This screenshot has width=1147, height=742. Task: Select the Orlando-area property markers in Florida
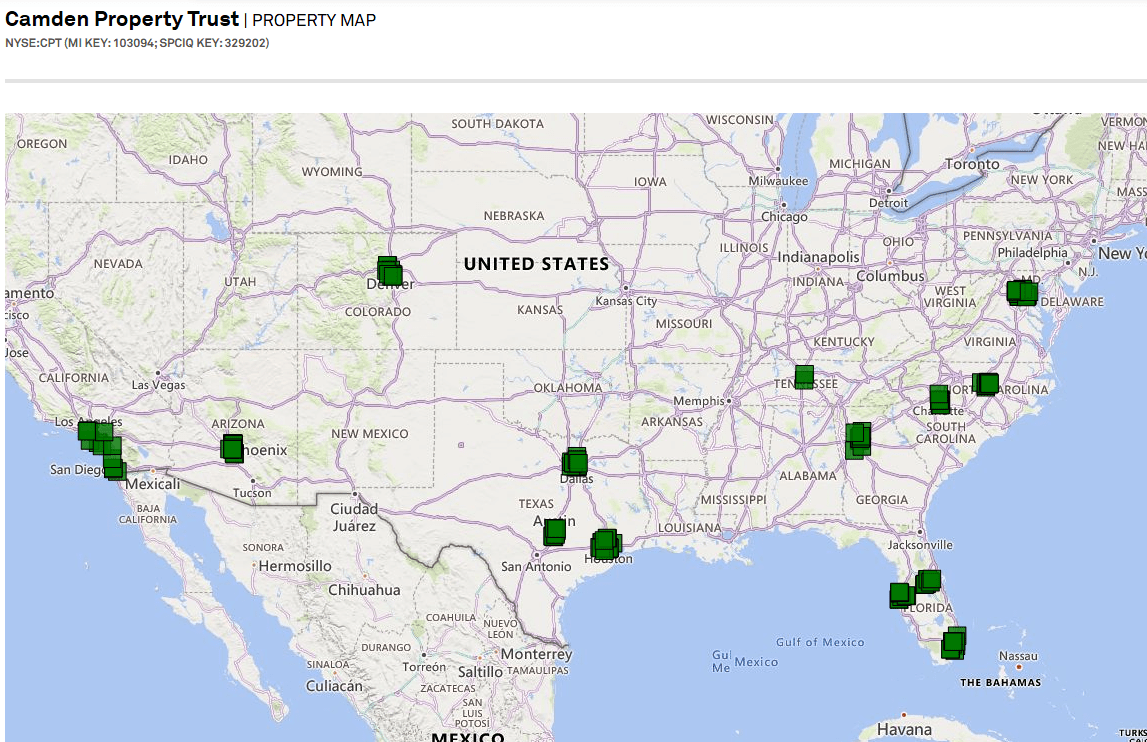[x=928, y=582]
